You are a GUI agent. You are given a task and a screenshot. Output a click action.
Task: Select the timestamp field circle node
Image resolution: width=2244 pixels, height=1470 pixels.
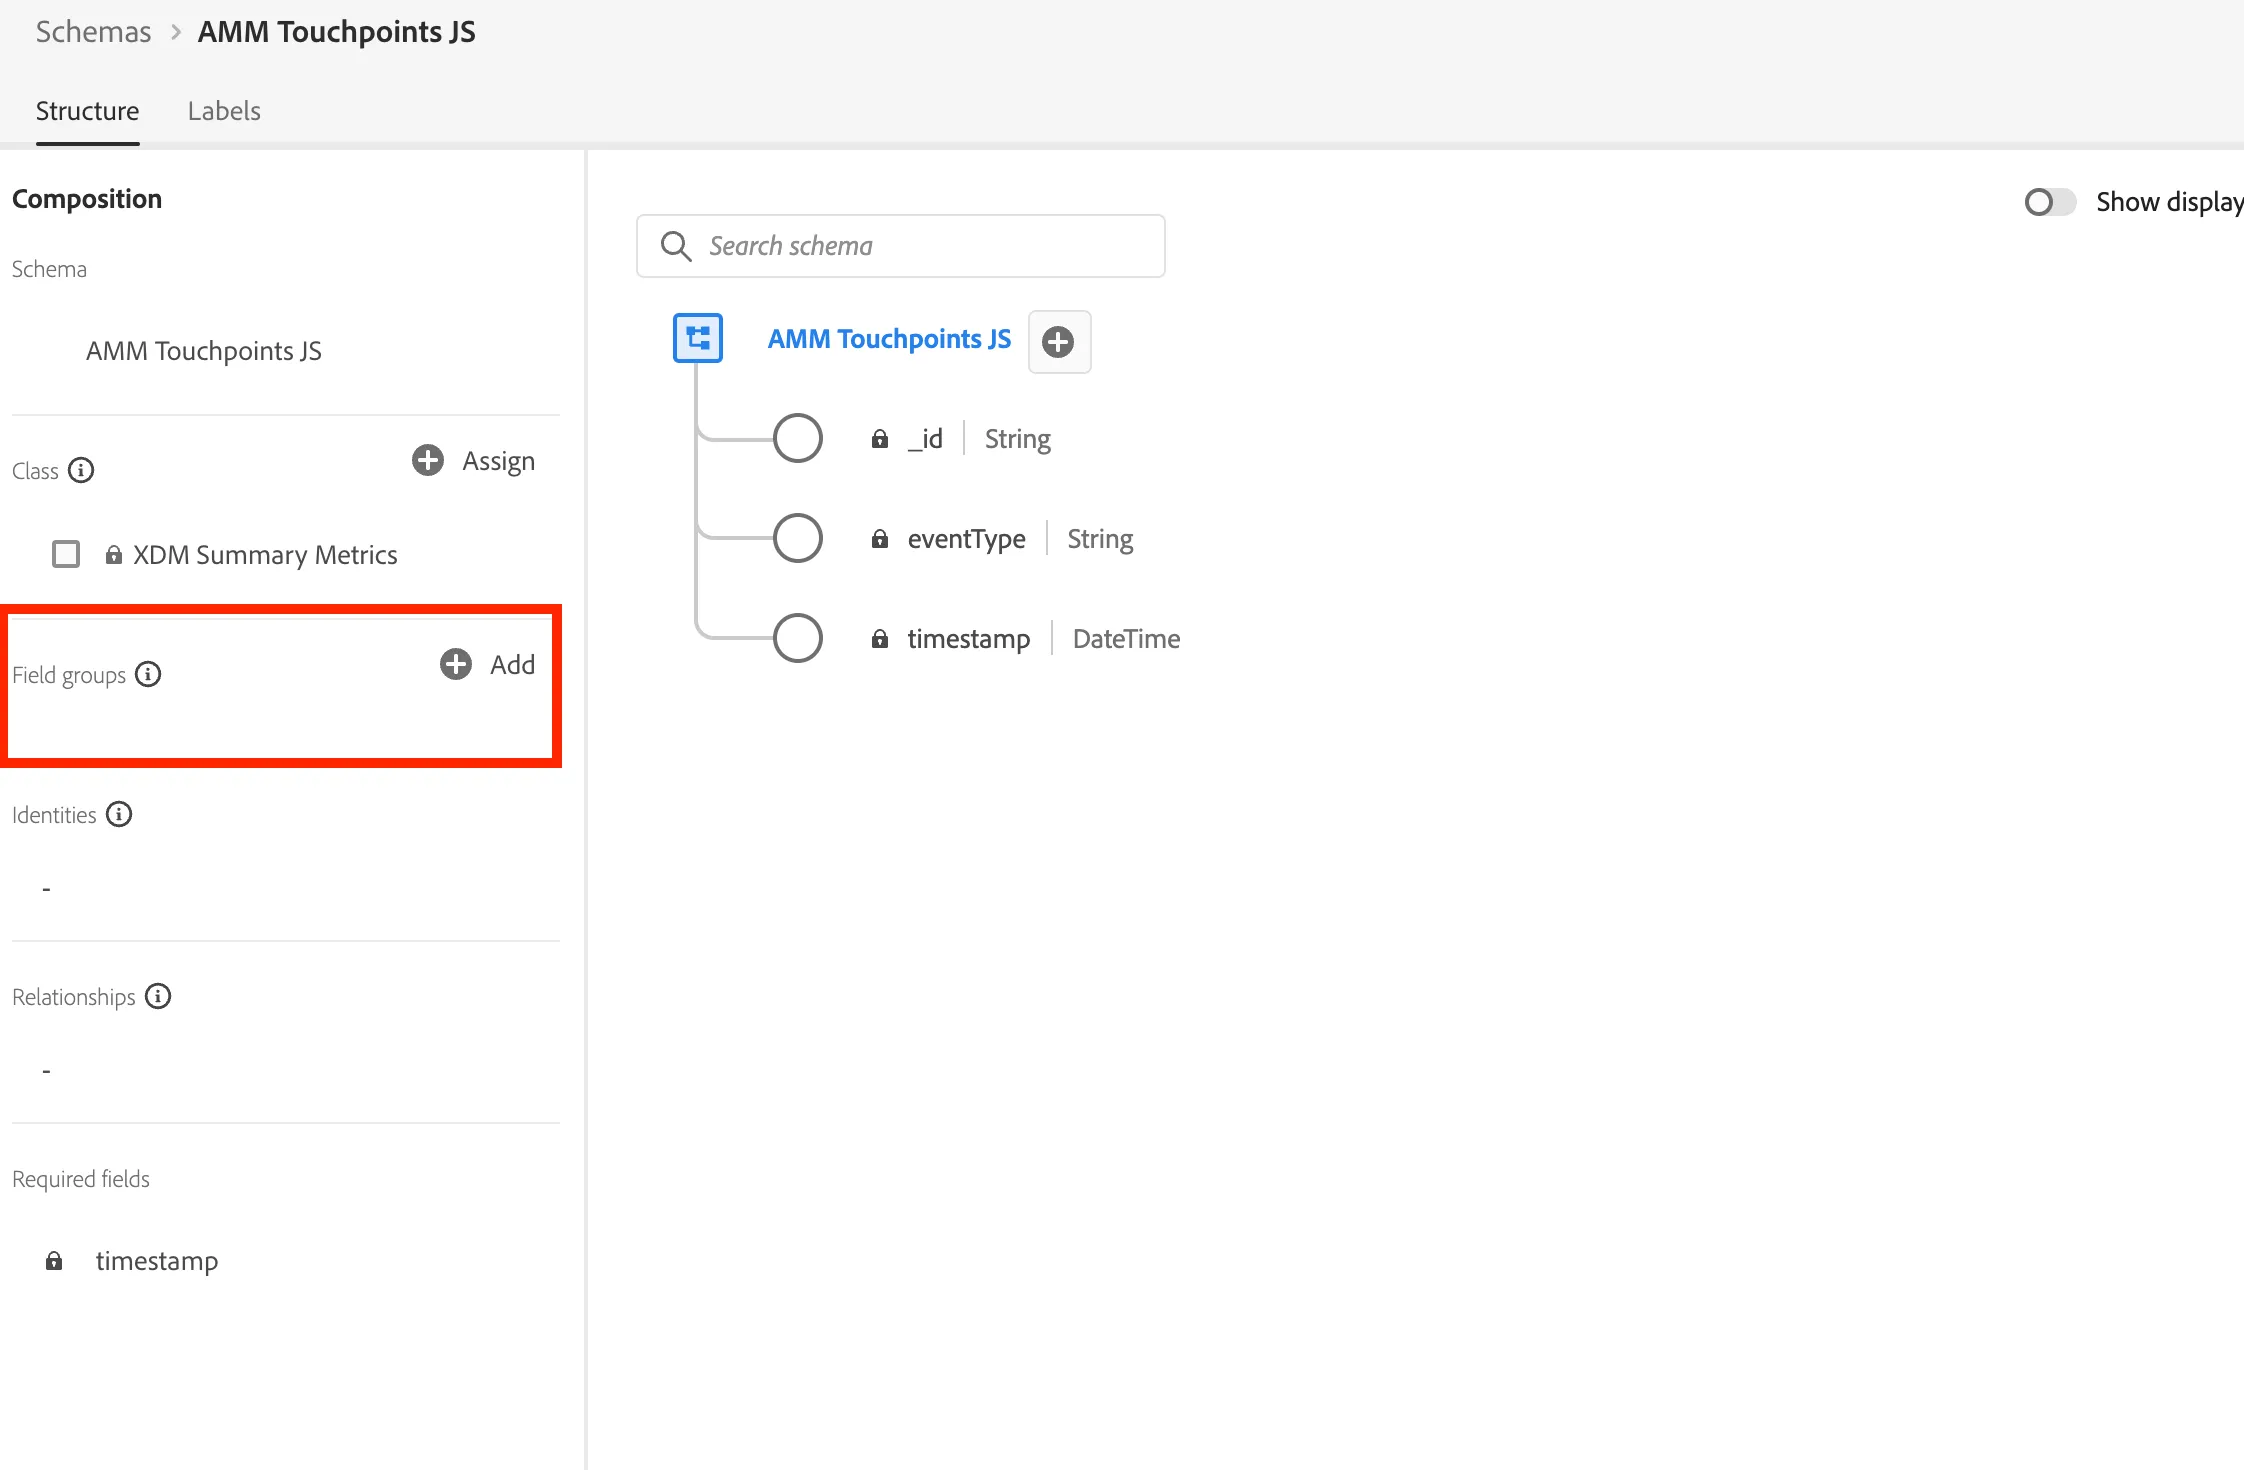point(798,638)
